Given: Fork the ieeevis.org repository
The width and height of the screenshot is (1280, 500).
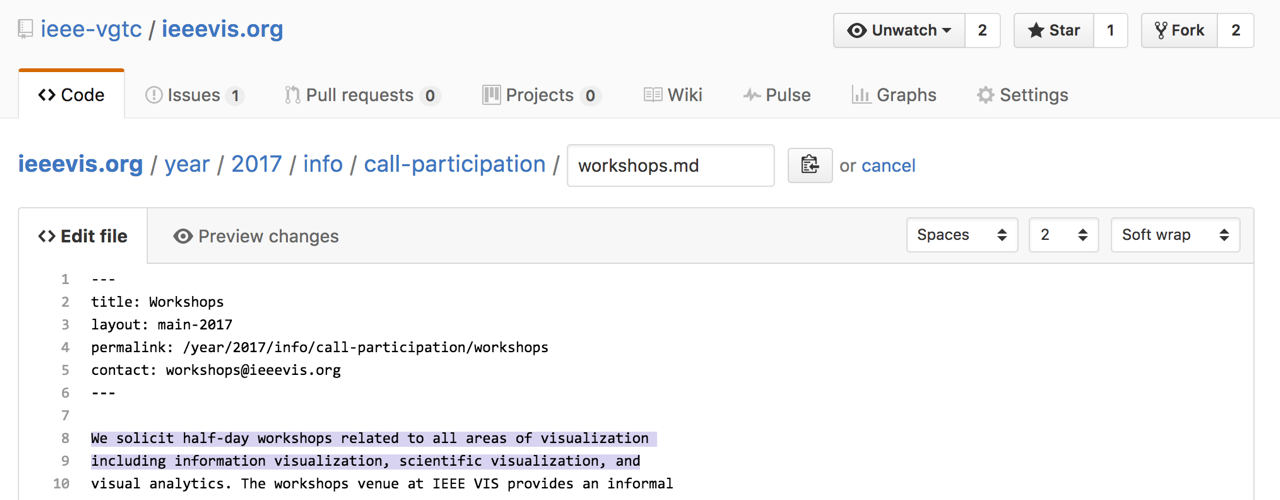Looking at the screenshot, I should tap(1180, 30).
